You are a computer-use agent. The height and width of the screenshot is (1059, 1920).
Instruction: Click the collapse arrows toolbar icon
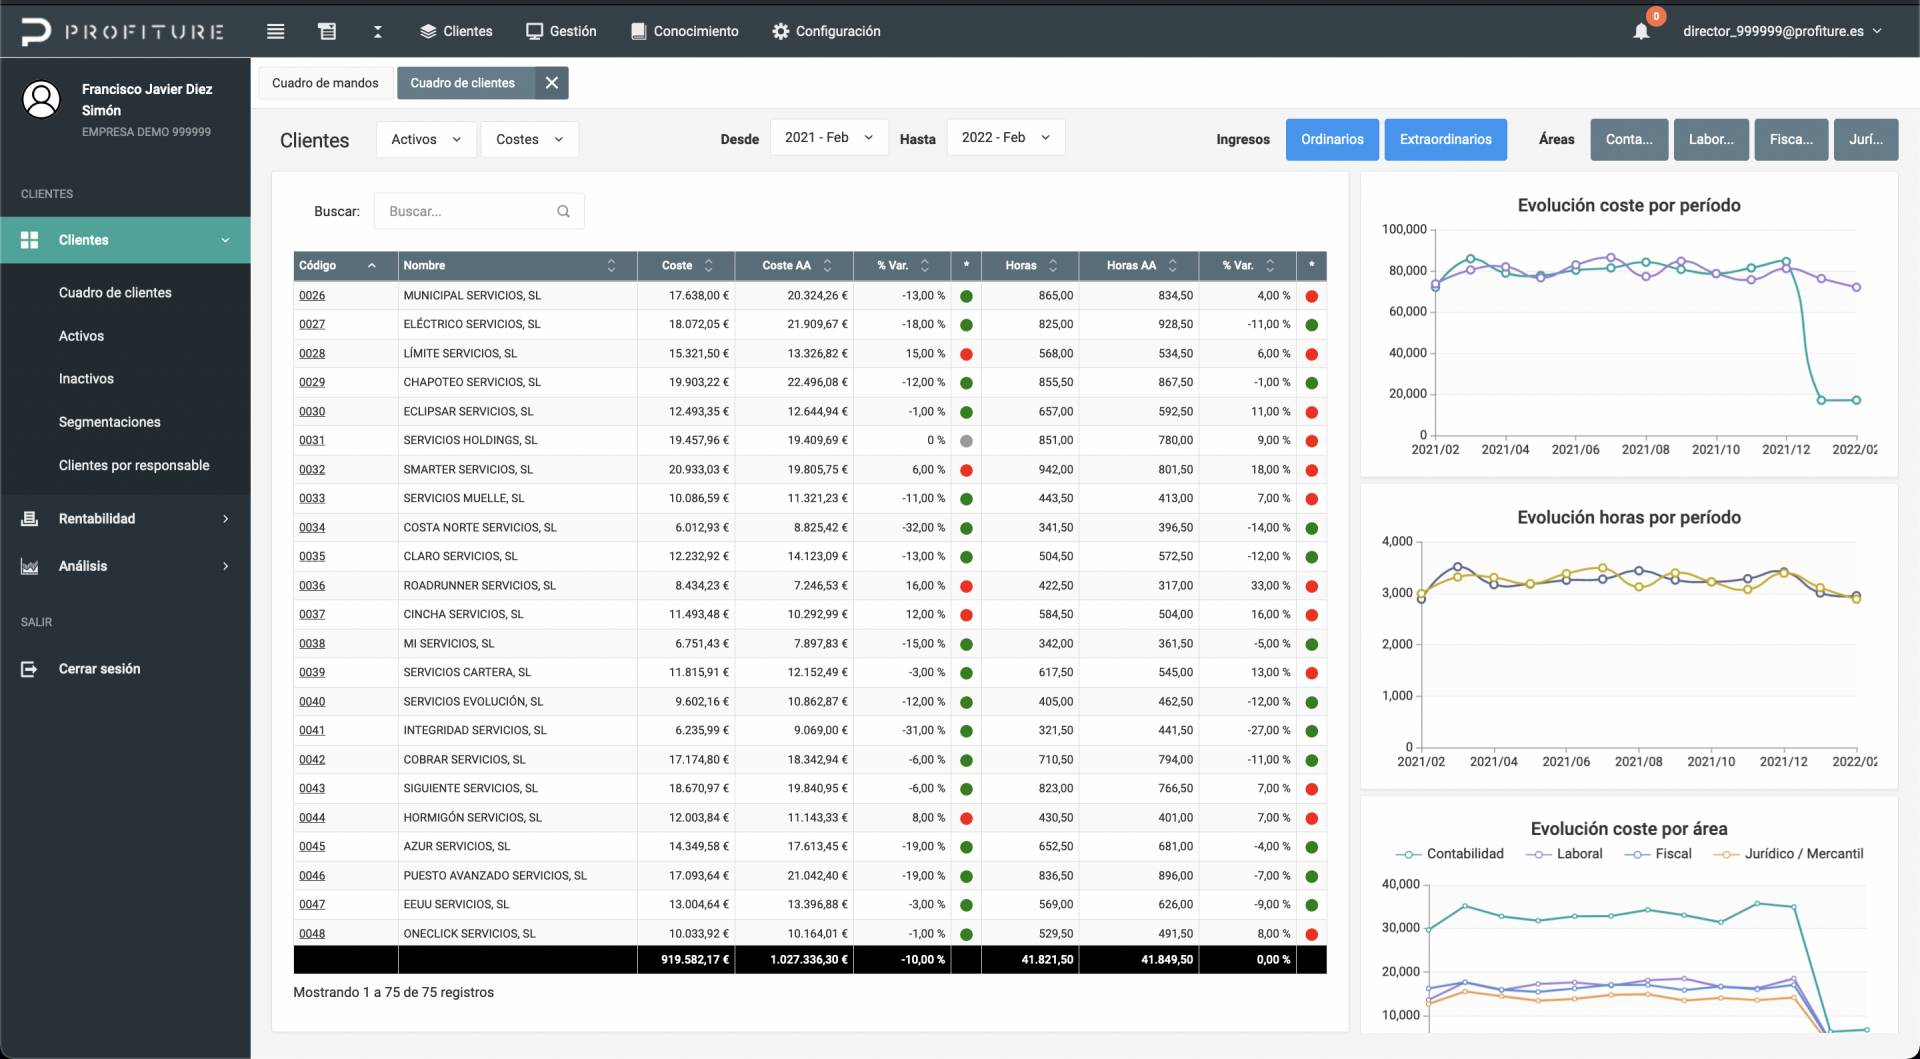click(378, 31)
